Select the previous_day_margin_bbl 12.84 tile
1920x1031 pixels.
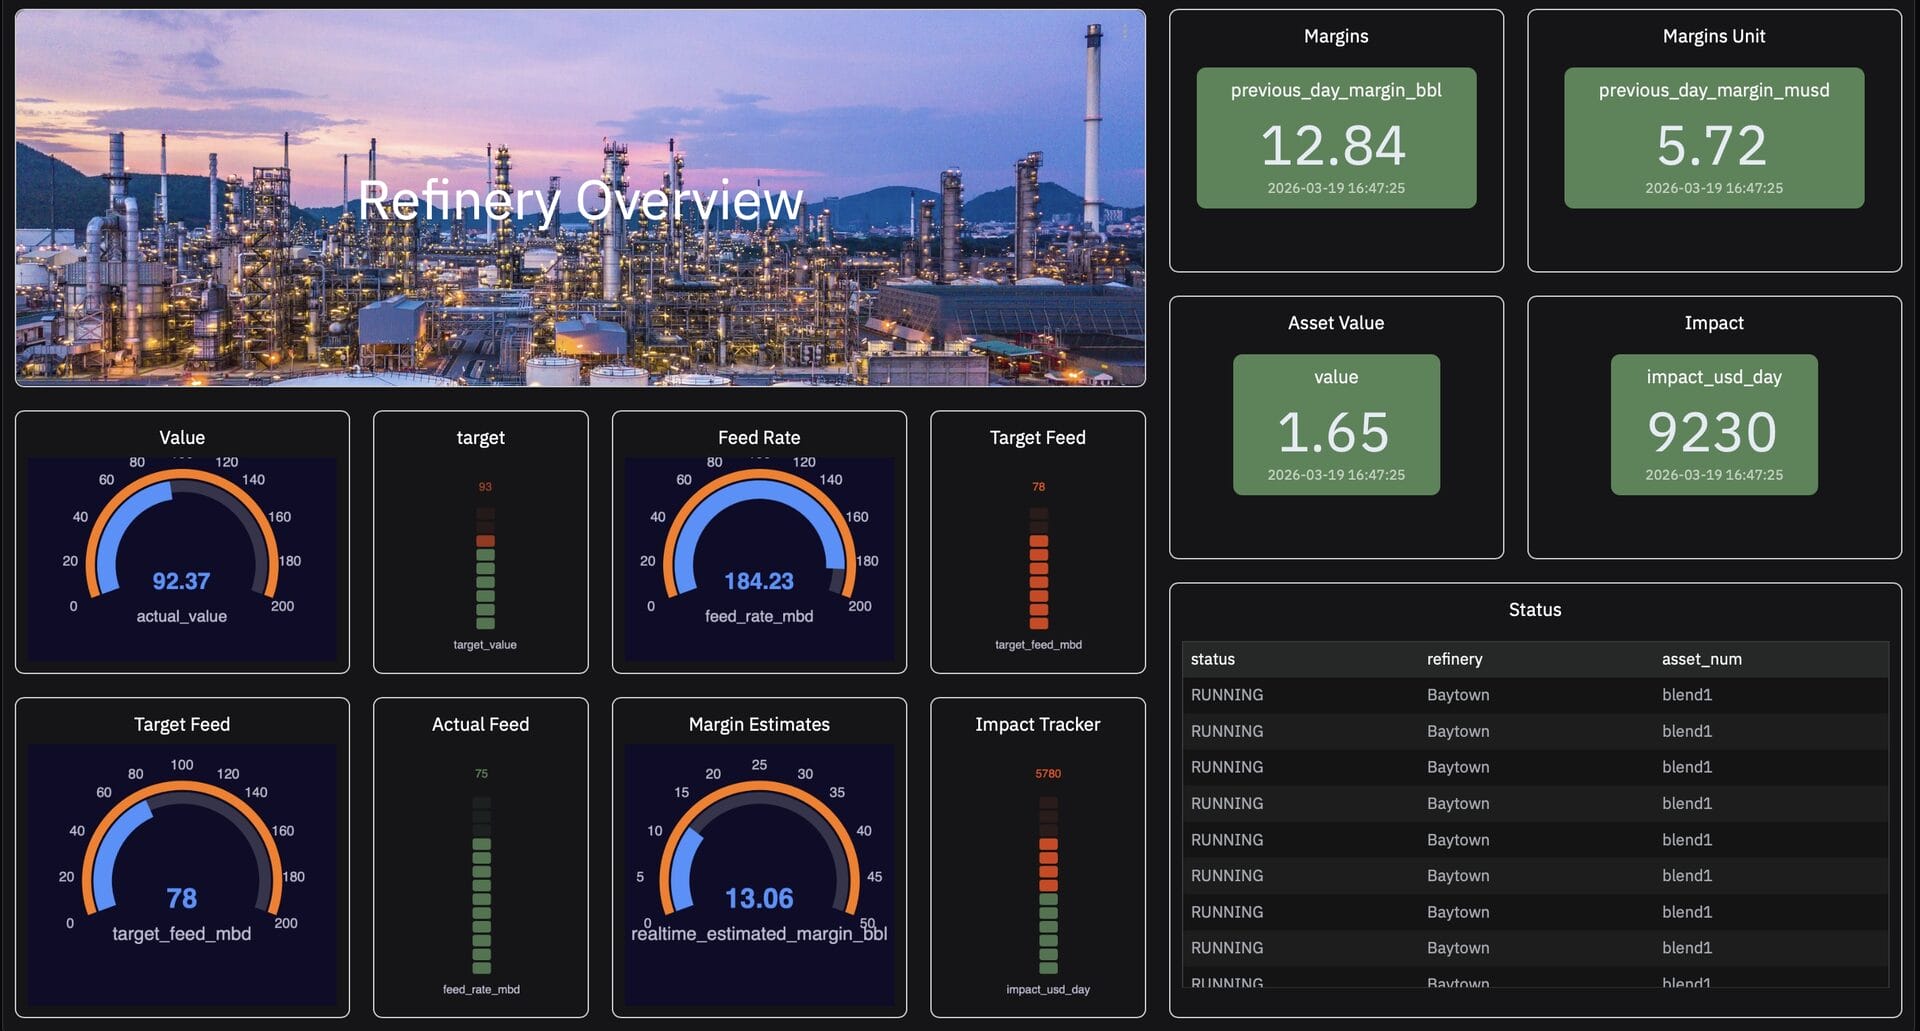[1336, 138]
